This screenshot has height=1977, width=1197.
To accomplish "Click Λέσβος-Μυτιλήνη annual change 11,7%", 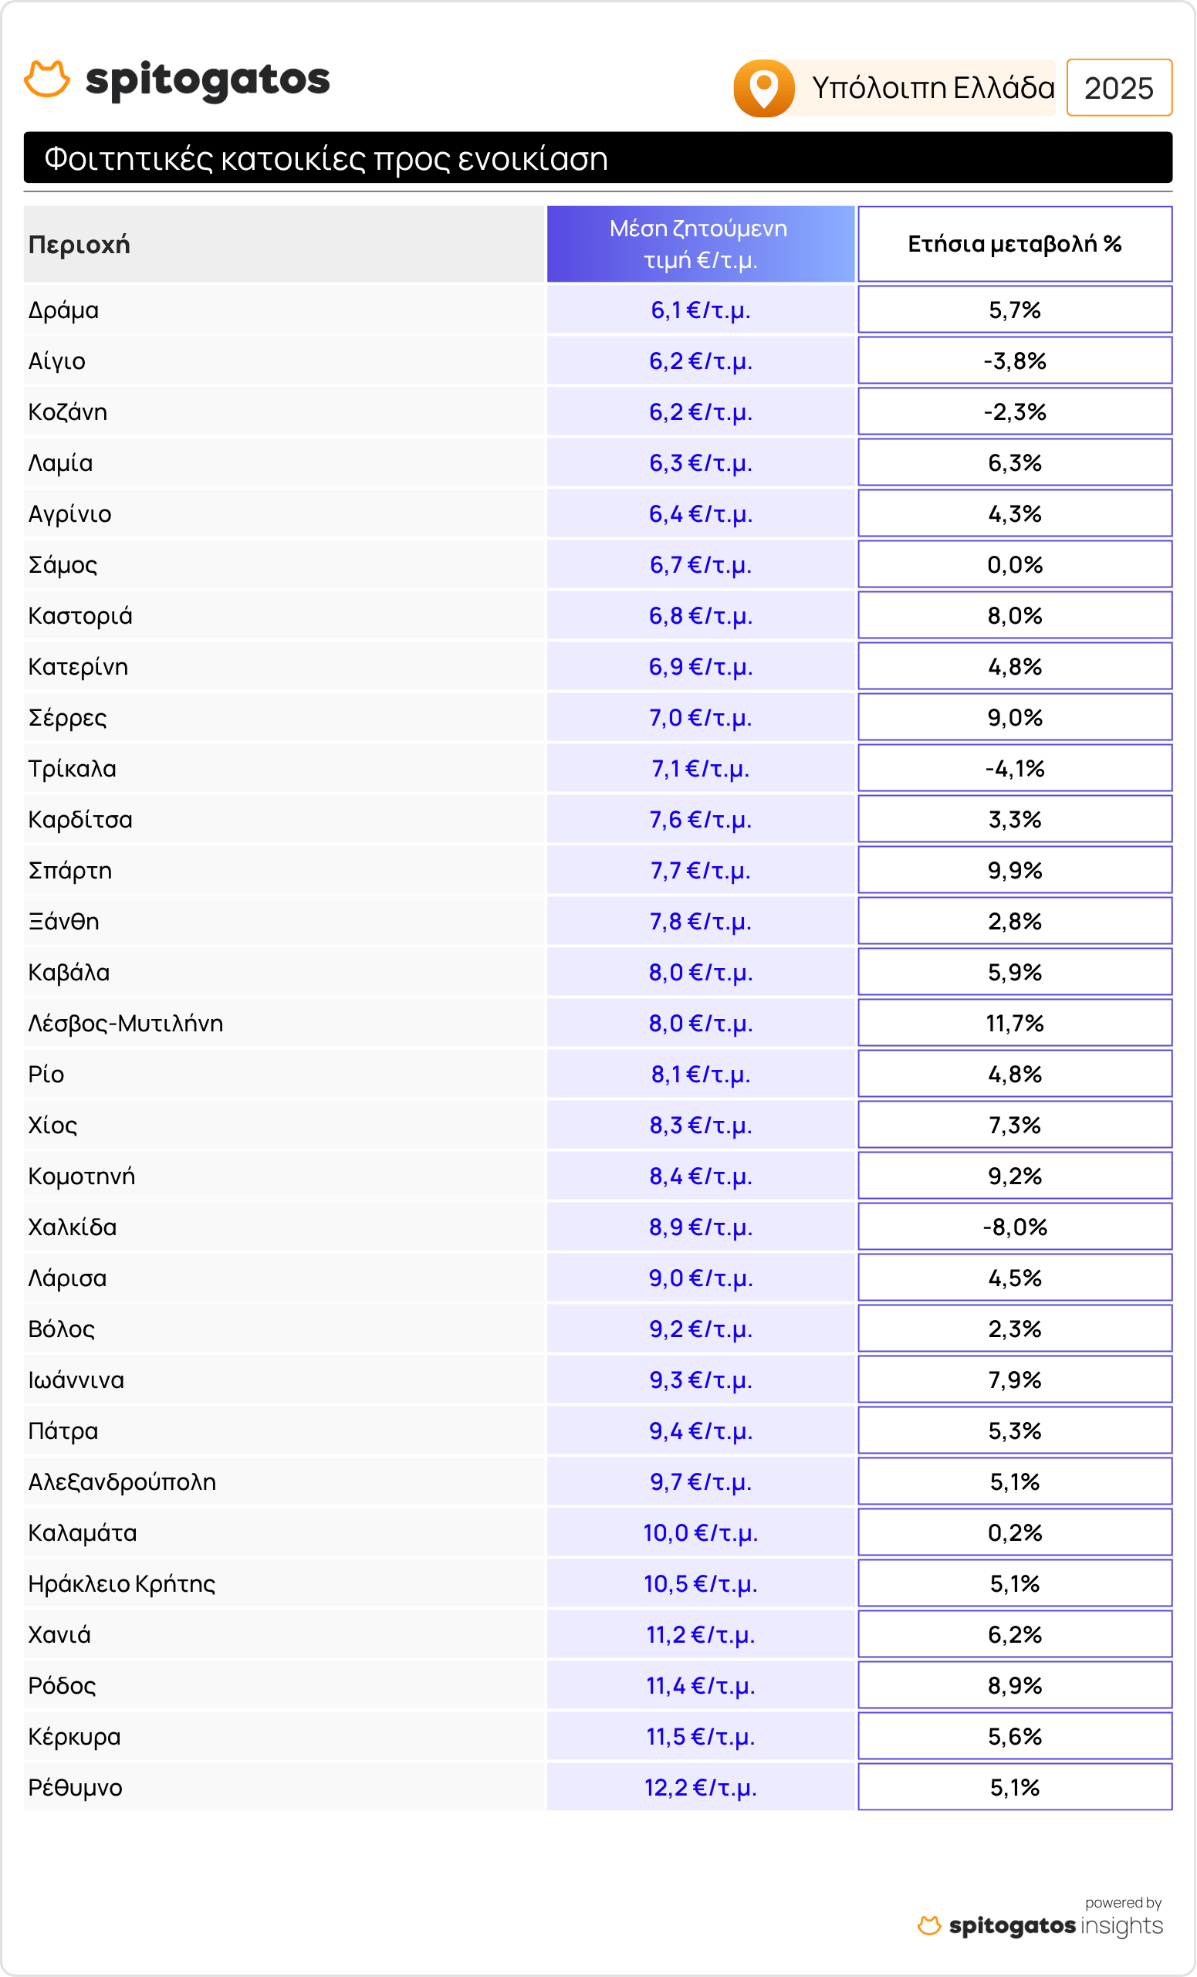I will tap(1014, 1023).
